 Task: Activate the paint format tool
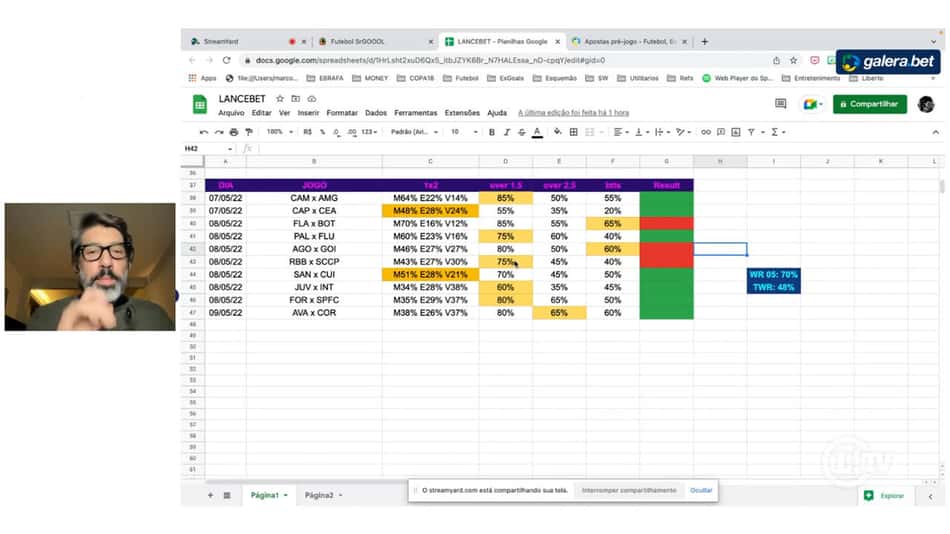pyautogui.click(x=248, y=132)
